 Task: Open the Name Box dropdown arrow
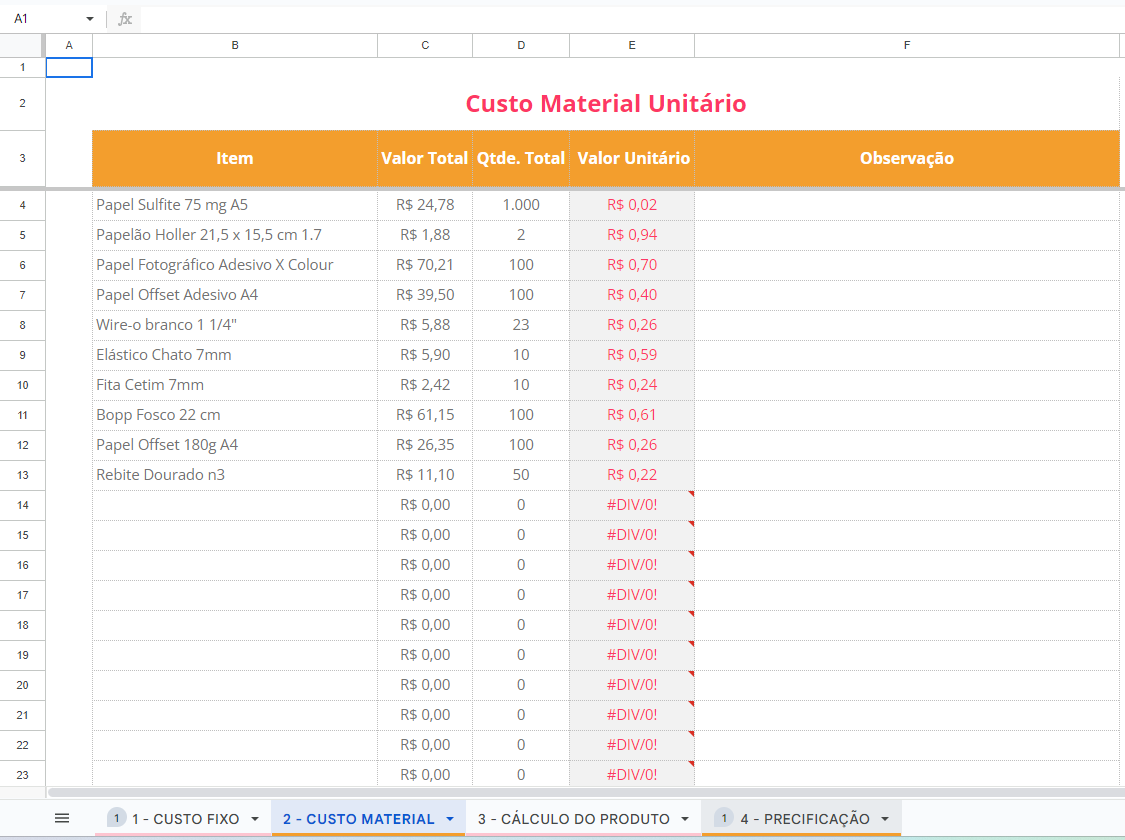click(x=90, y=19)
